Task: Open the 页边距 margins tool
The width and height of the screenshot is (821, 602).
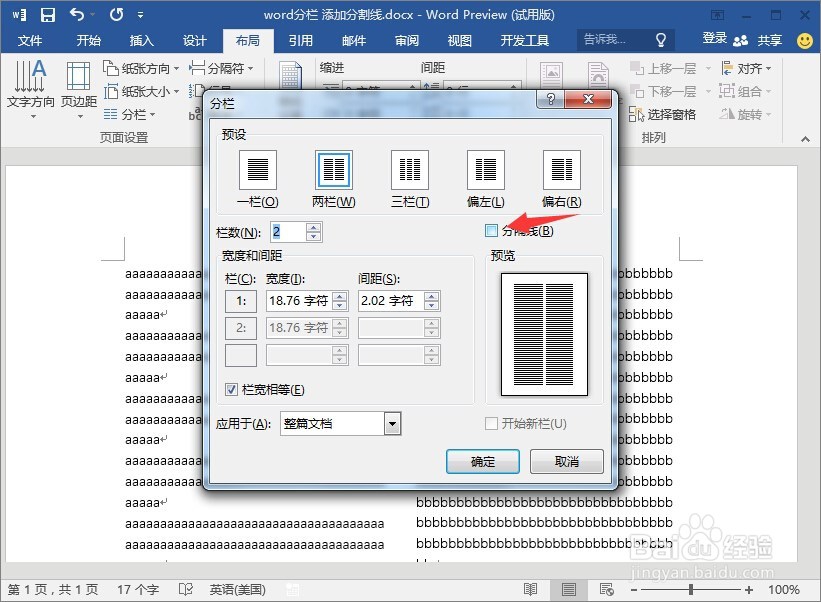Action: coord(79,88)
